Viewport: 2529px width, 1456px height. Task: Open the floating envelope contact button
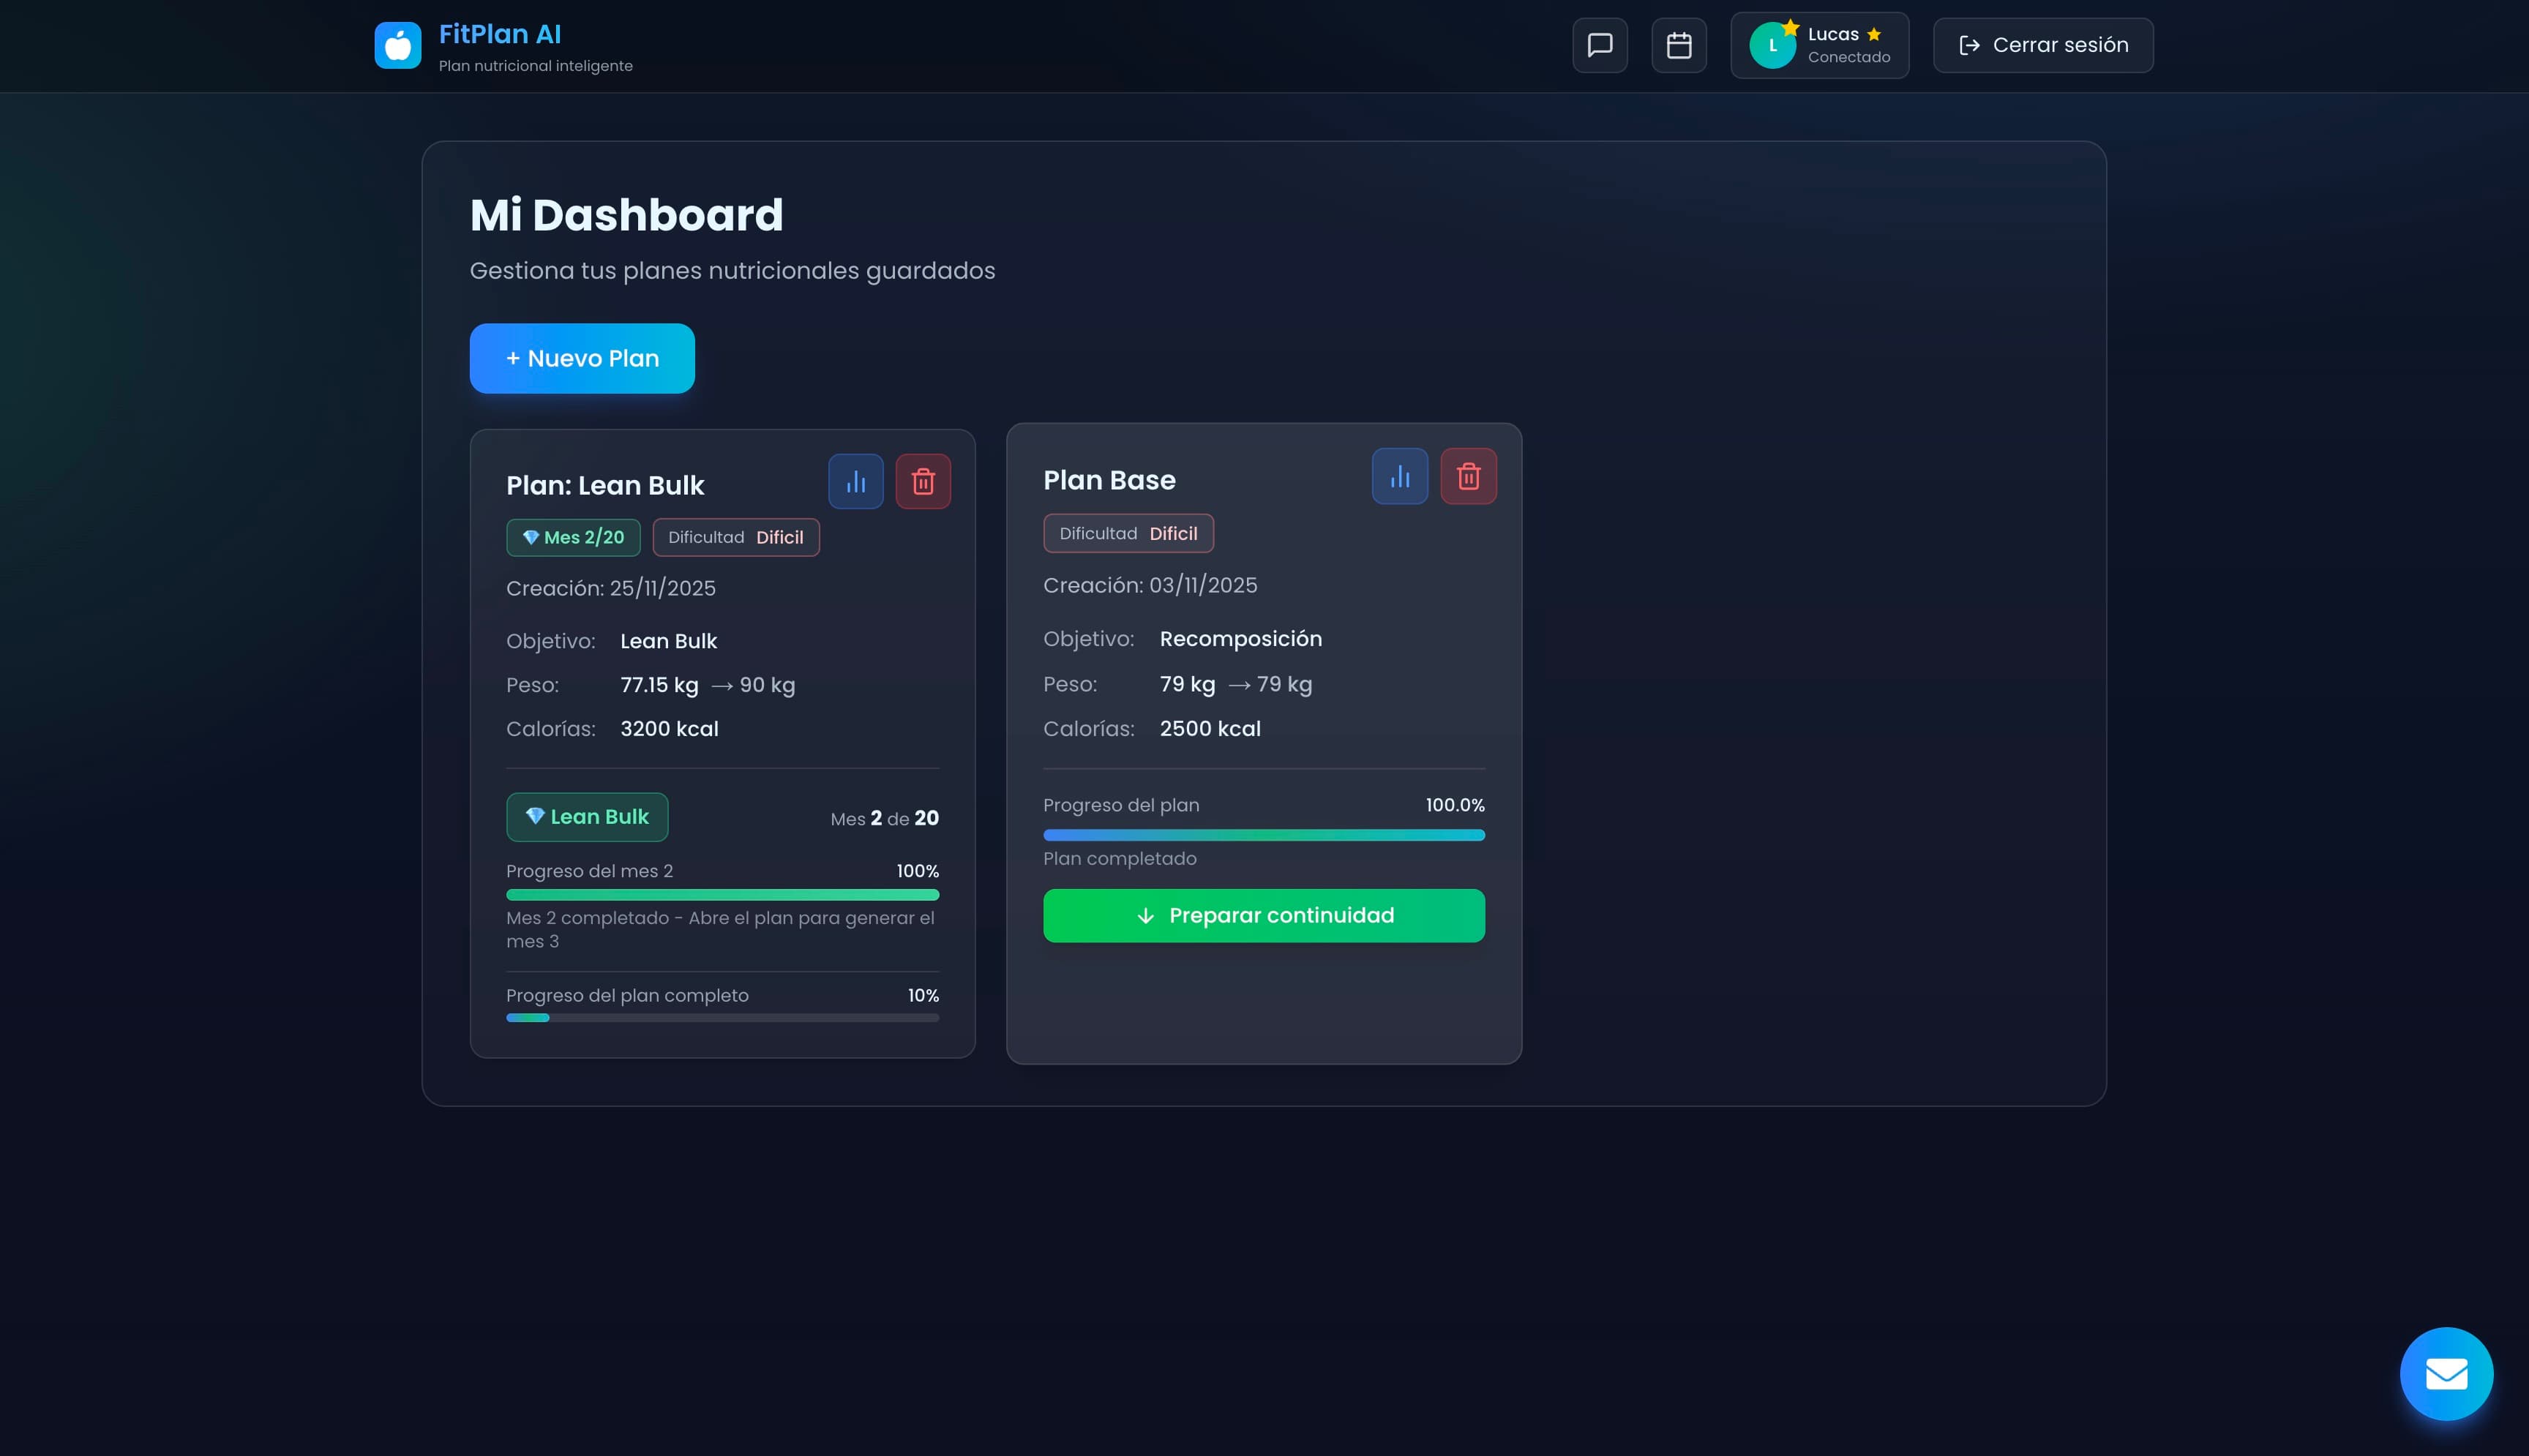coord(2447,1373)
